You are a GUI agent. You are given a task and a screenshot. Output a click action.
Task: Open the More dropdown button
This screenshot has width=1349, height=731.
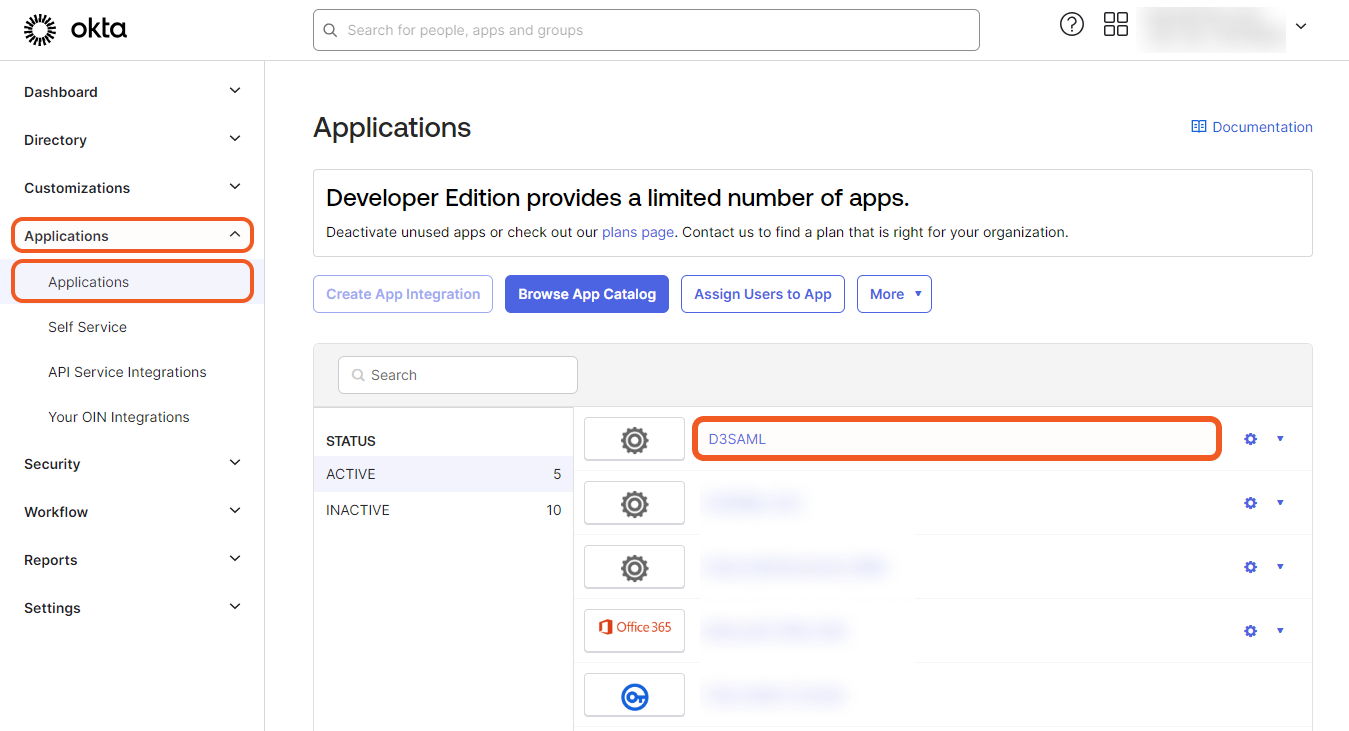tap(893, 294)
